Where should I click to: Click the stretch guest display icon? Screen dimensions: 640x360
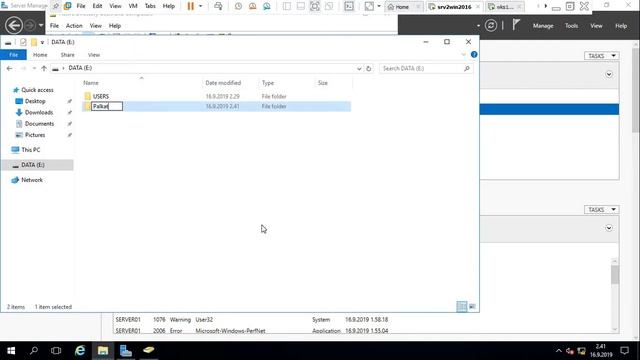(369, 6)
